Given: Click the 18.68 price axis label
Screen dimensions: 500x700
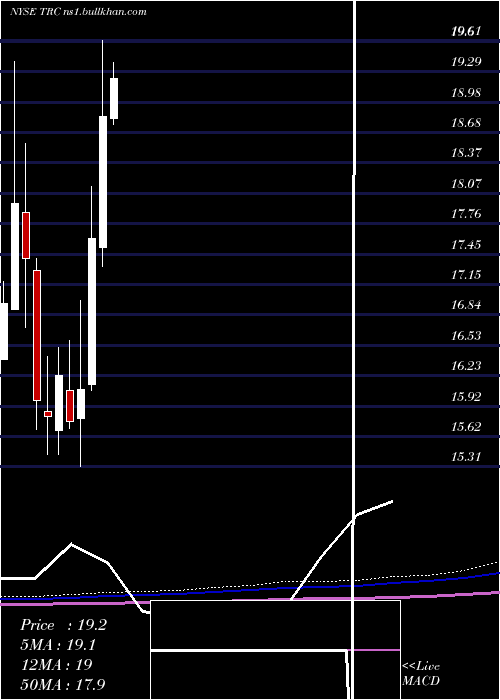Looking at the screenshot, I should pos(466,122).
